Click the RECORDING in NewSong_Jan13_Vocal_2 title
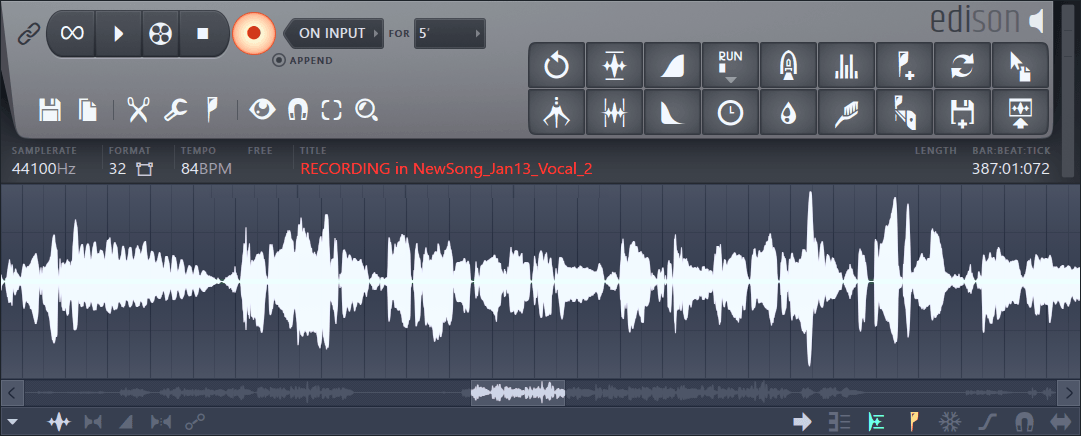The height and width of the screenshot is (436, 1081). click(447, 169)
